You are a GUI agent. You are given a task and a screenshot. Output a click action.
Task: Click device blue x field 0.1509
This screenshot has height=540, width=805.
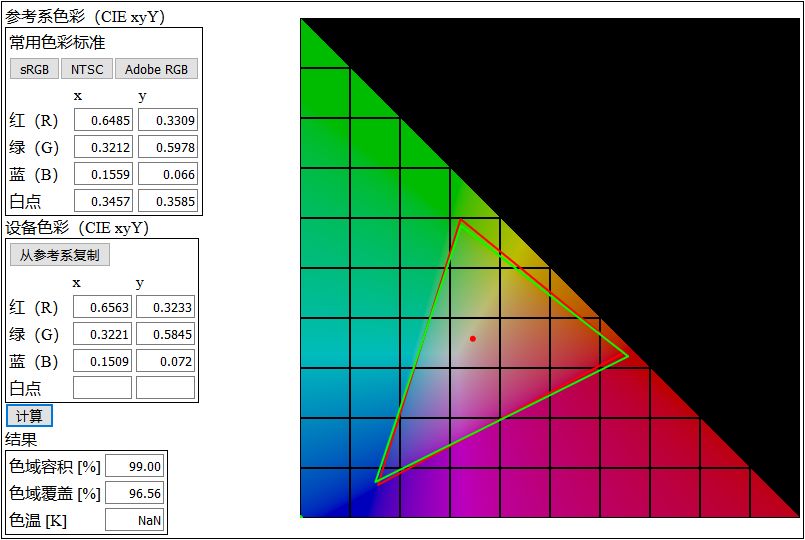pyautogui.click(x=102, y=361)
